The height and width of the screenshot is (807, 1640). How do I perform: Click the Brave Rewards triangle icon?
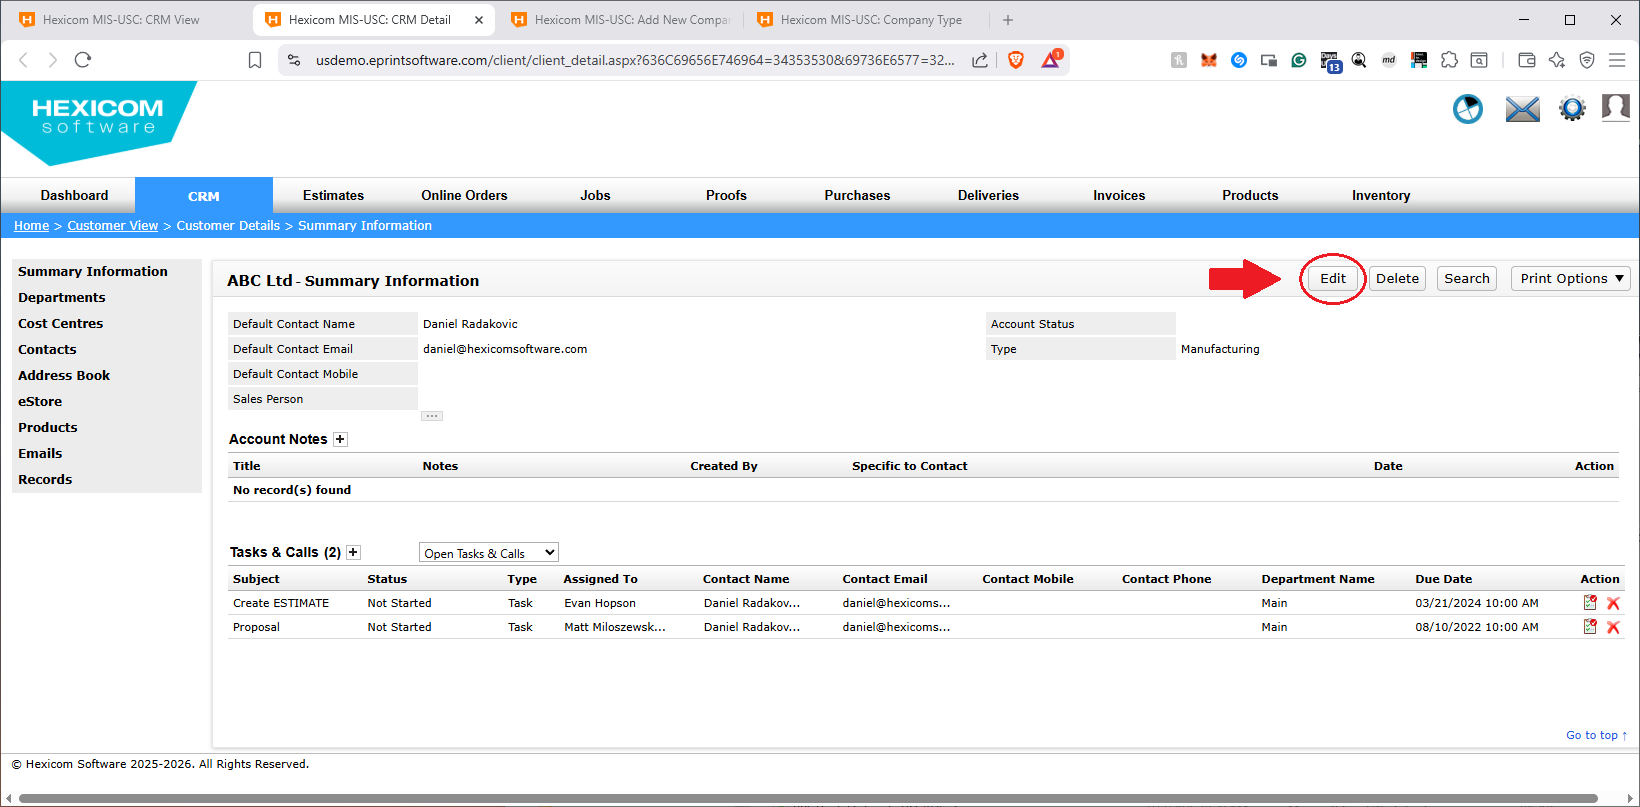click(1050, 60)
